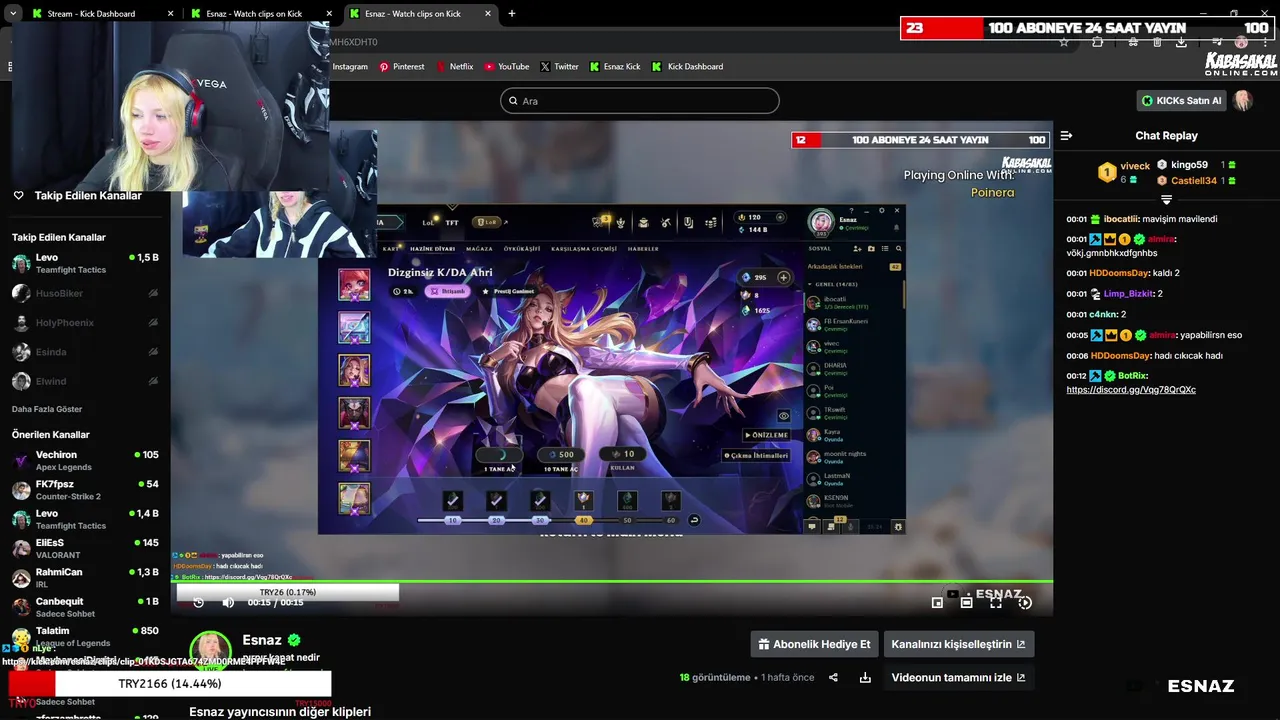
Task: Switch to TFT in LoL client
Action: (452, 222)
